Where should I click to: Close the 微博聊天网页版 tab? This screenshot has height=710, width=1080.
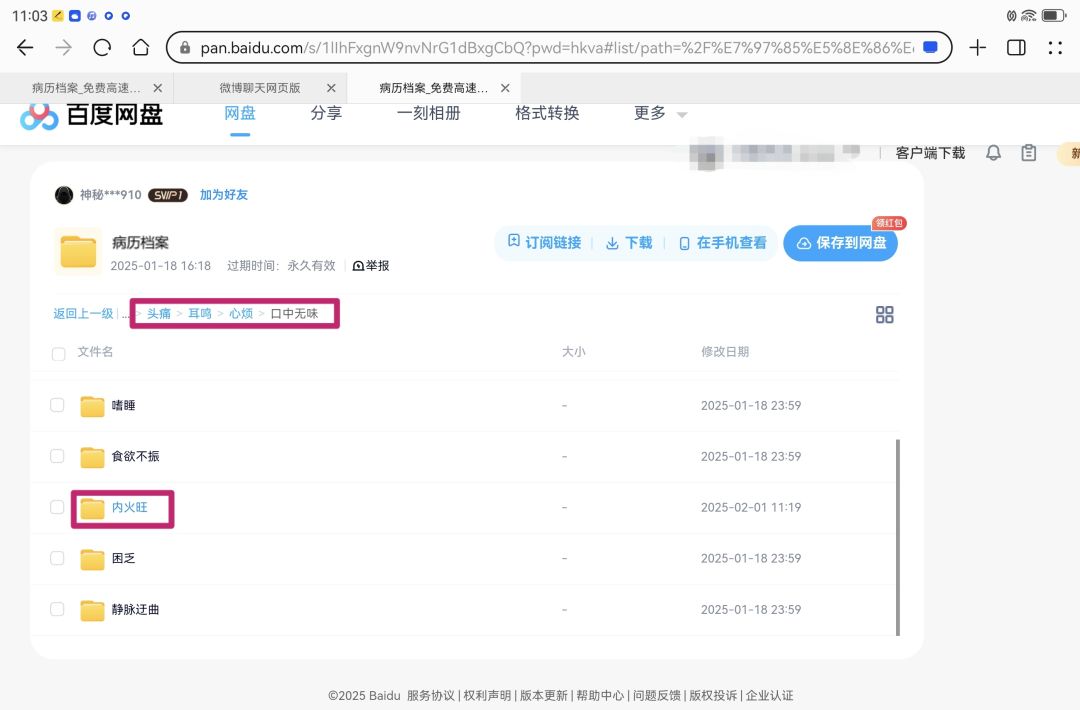click(x=331, y=88)
